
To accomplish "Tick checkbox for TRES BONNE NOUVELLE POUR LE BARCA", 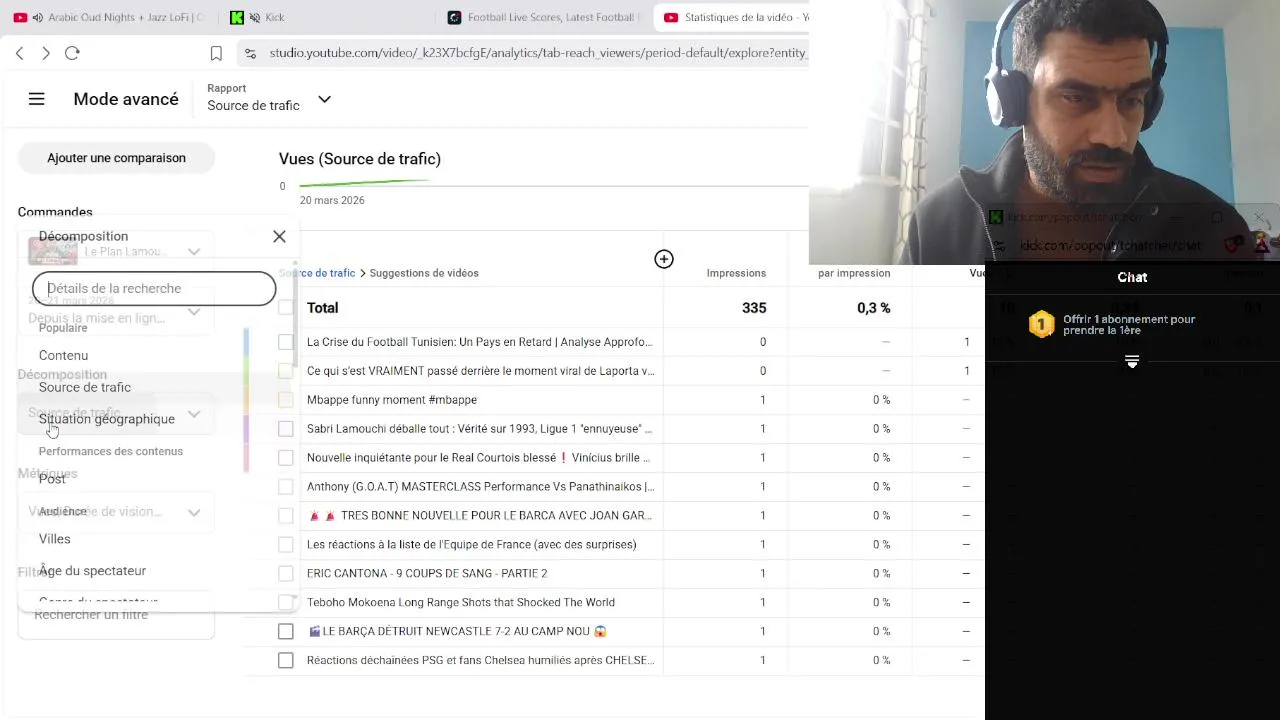I will [286, 516].
